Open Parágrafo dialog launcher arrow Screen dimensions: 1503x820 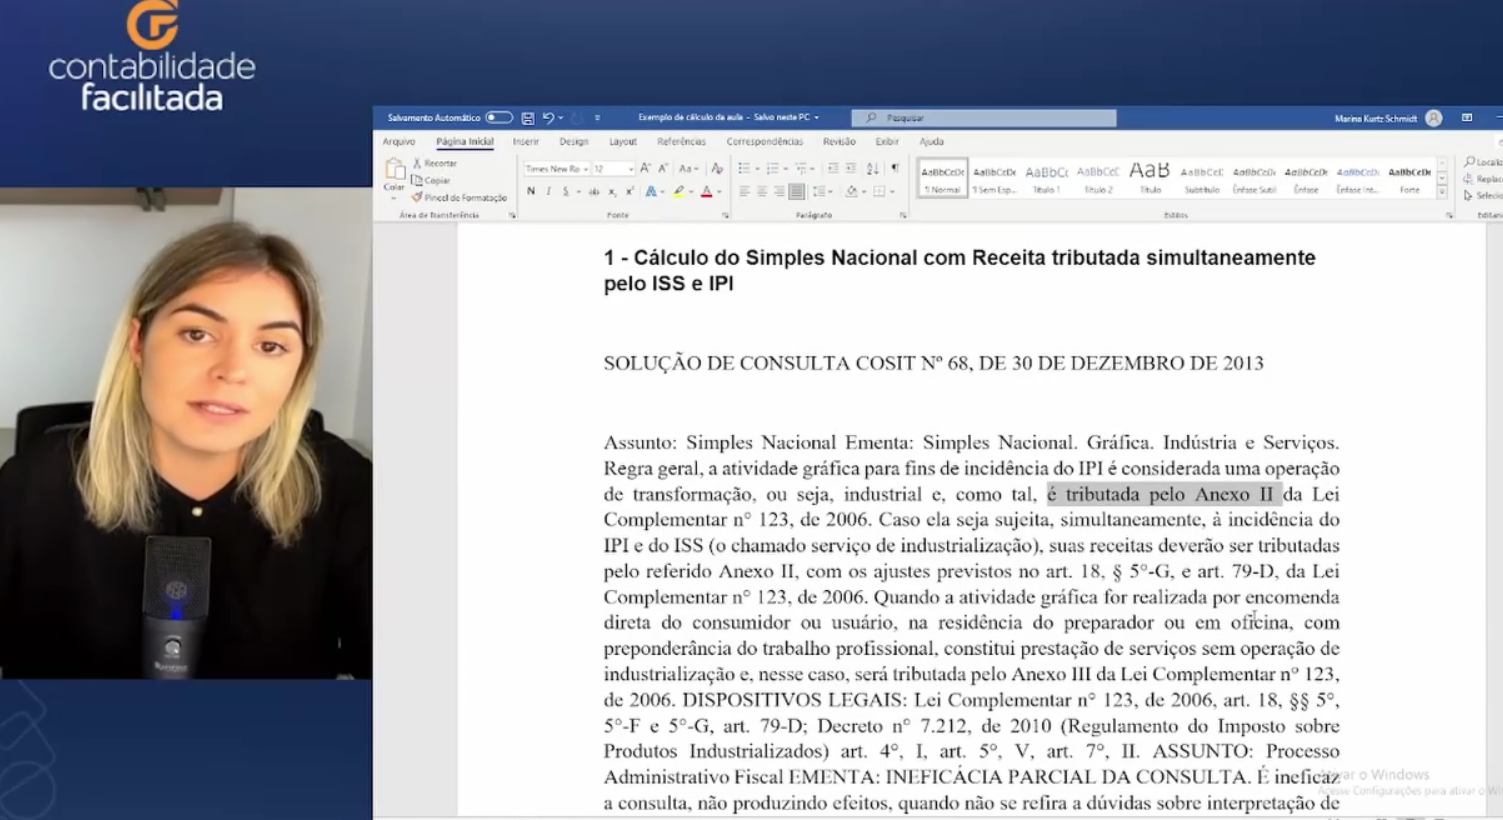tap(903, 215)
